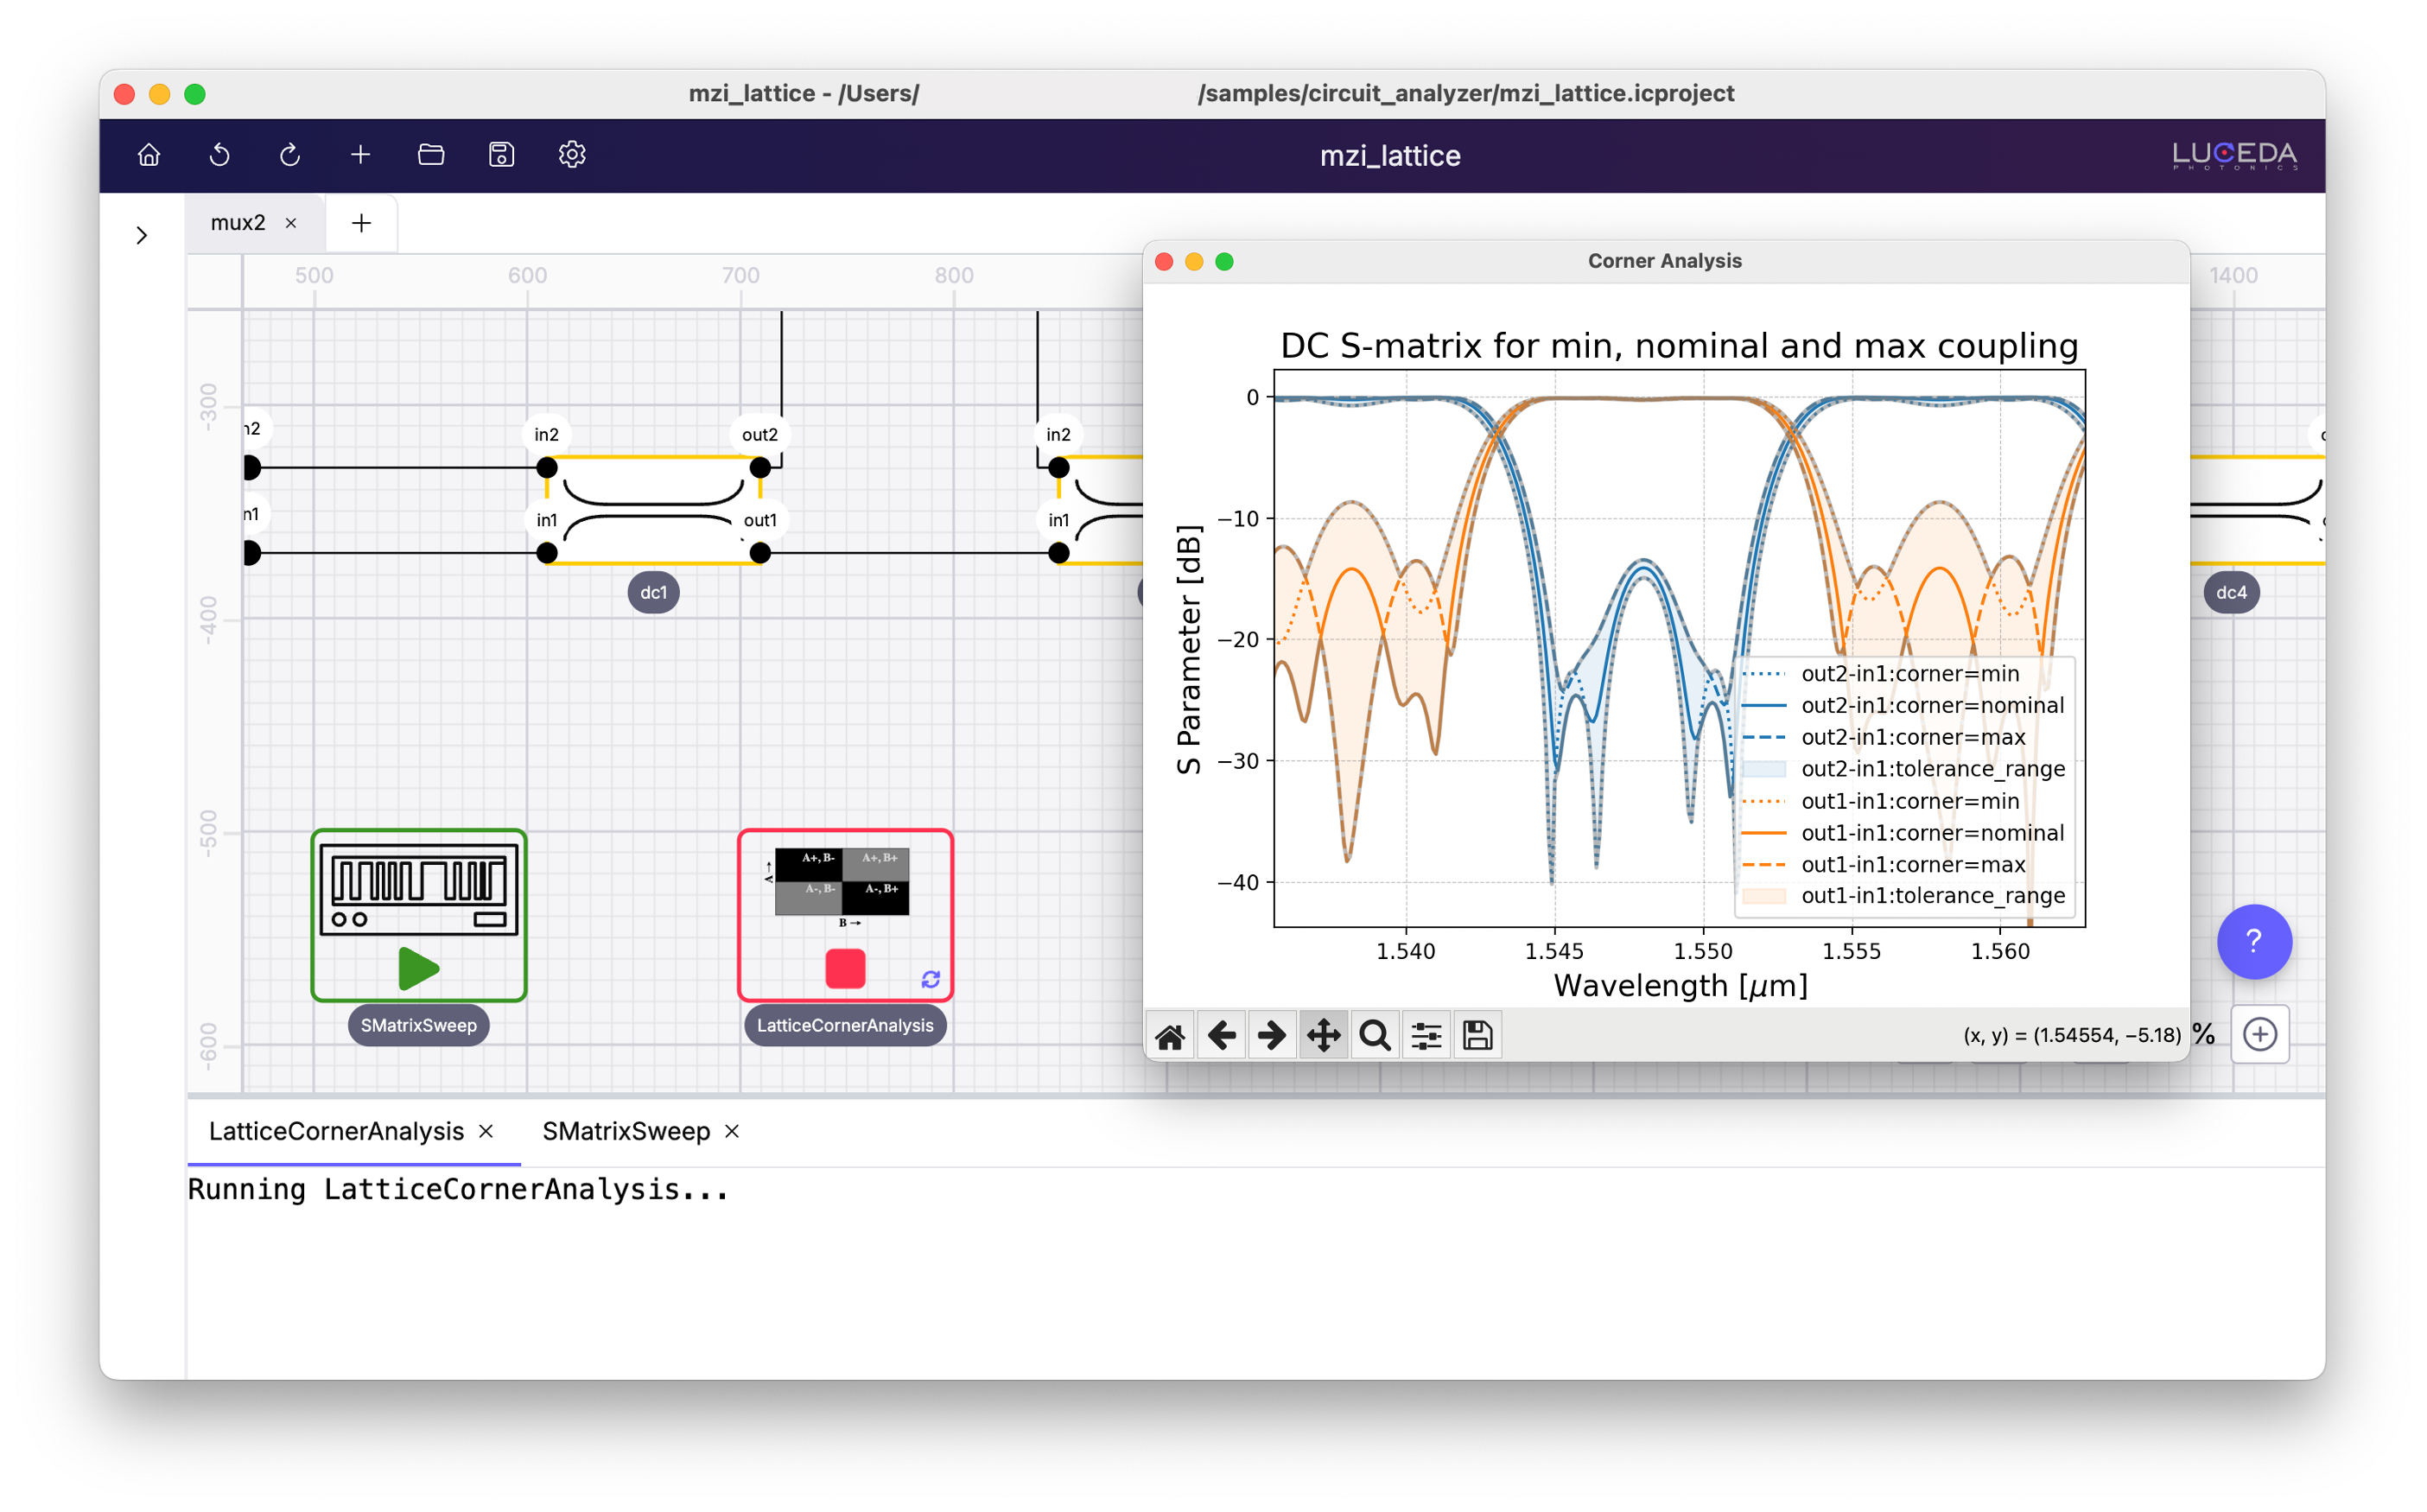Go back to previous plot view
The image size is (2427, 1512).
1221,1035
